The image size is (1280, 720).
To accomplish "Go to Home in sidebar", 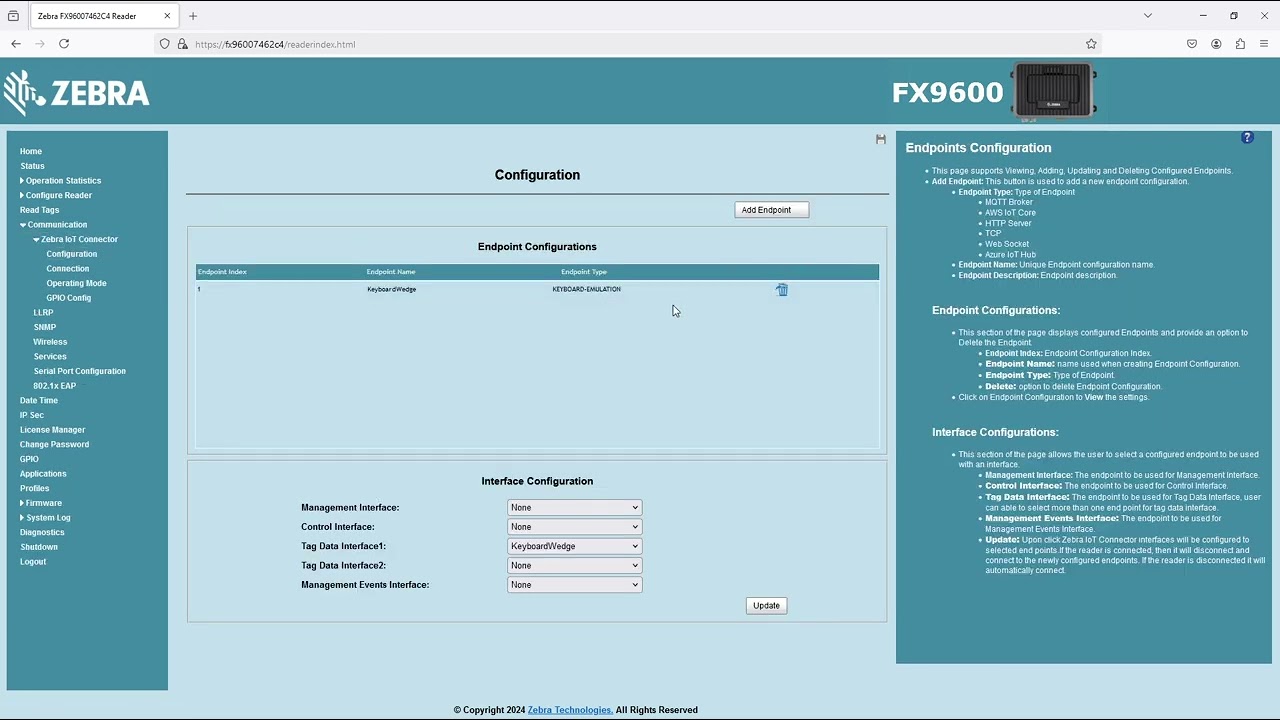I will click(x=31, y=152).
